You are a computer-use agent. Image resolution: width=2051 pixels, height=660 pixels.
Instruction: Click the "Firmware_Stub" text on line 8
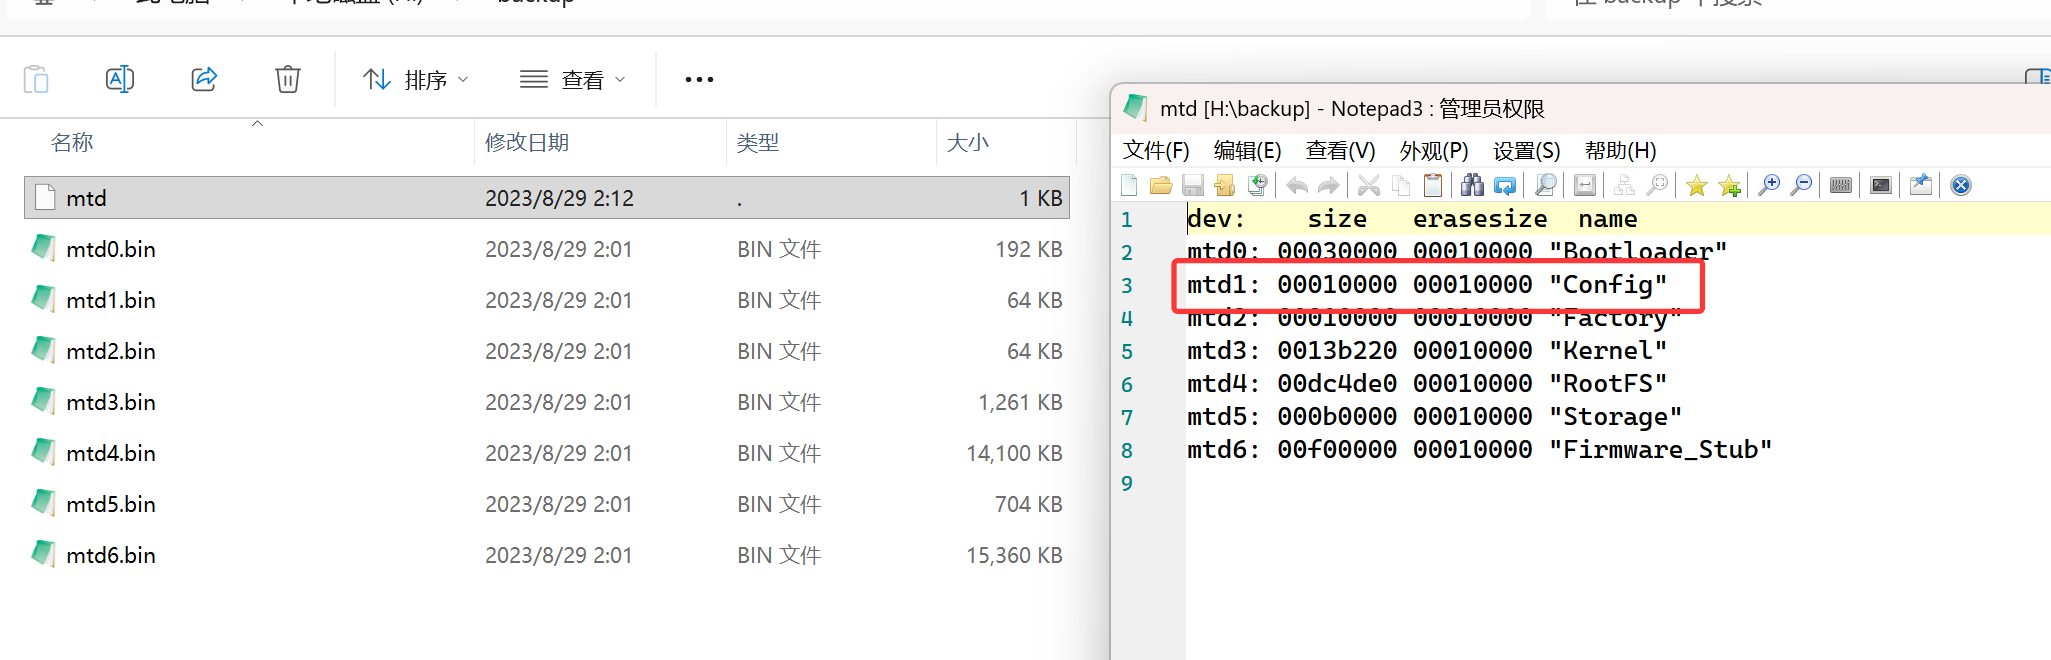click(x=1660, y=450)
